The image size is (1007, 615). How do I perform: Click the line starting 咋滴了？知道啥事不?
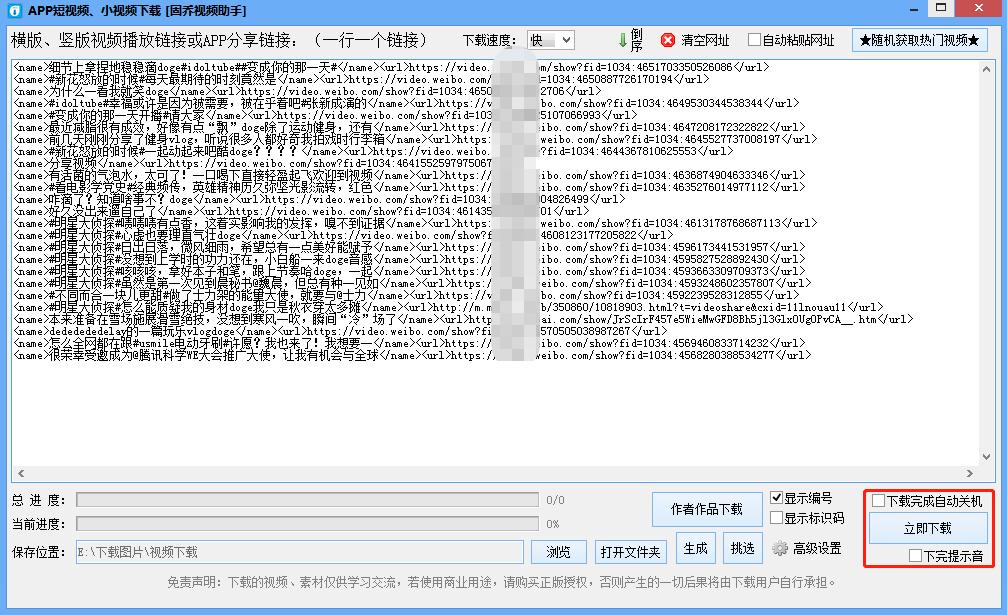[x=319, y=199]
